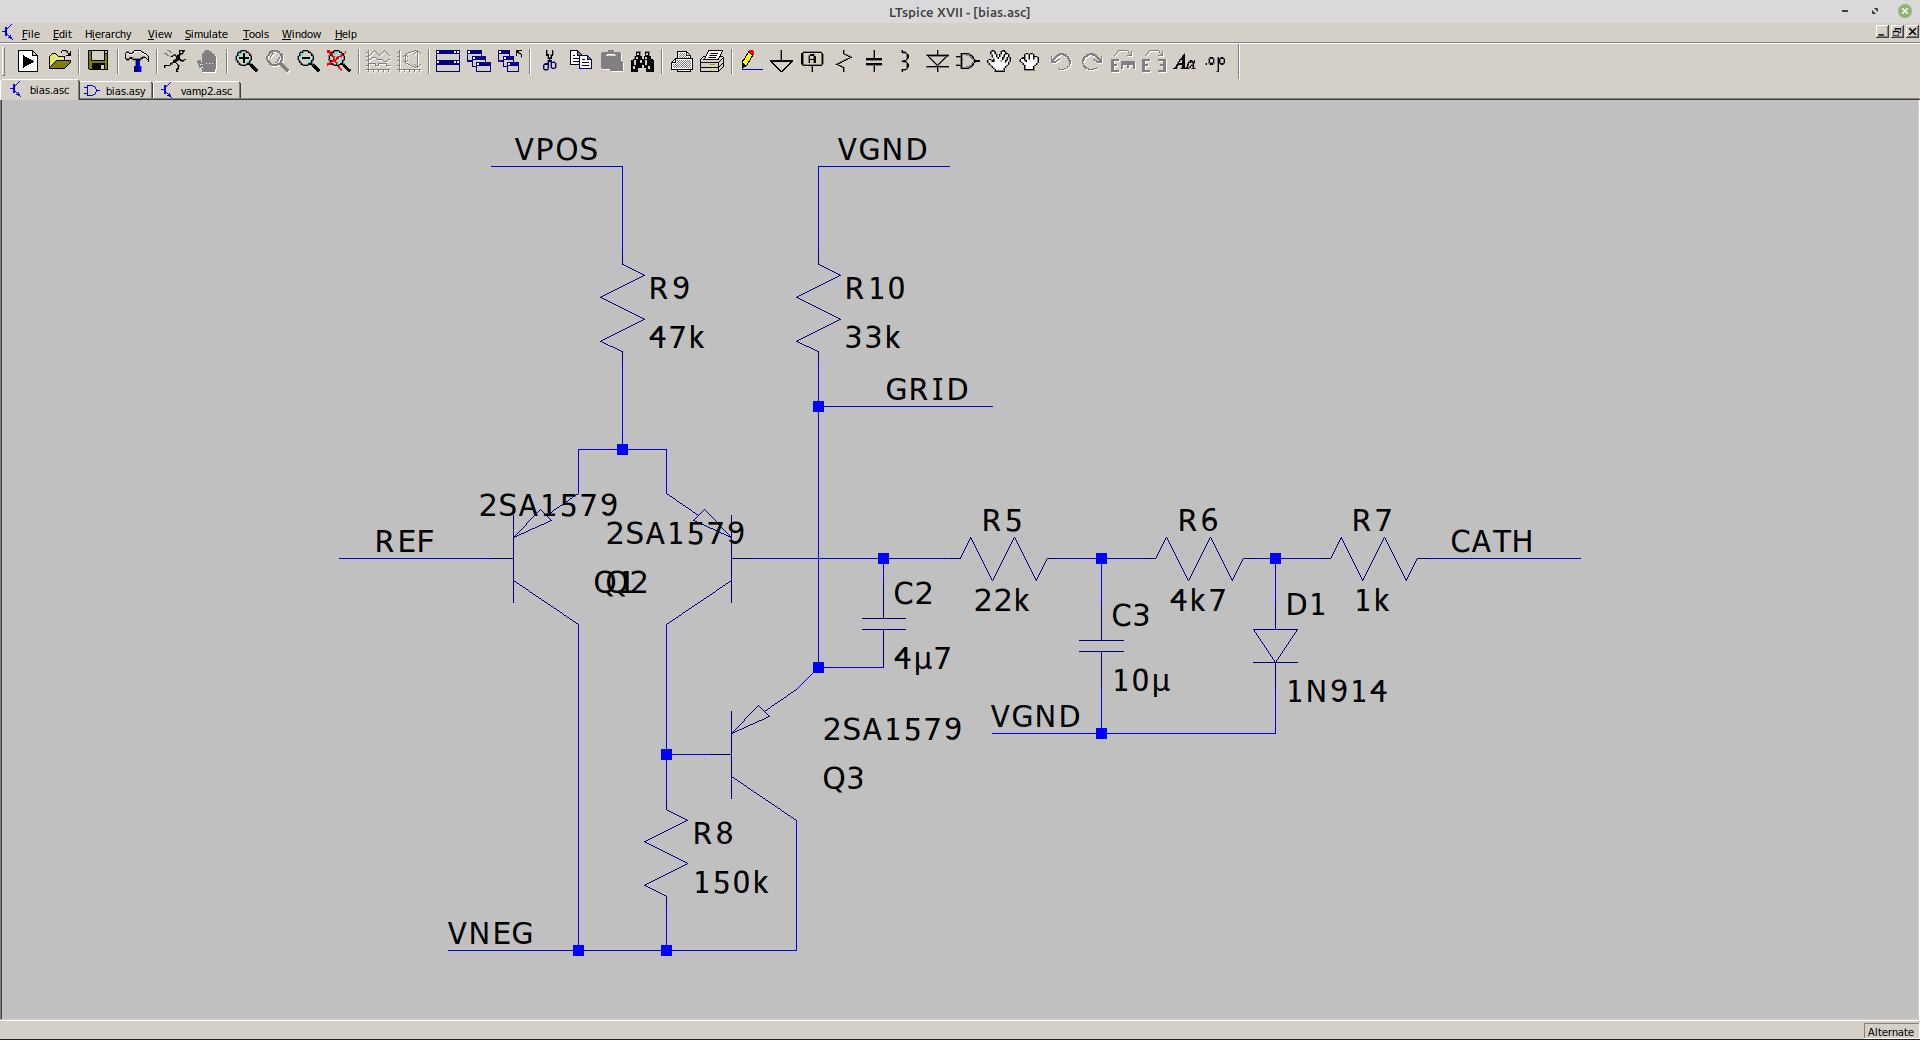The image size is (1920, 1040).
Task: Place a Ground symbol
Action: tap(781, 61)
